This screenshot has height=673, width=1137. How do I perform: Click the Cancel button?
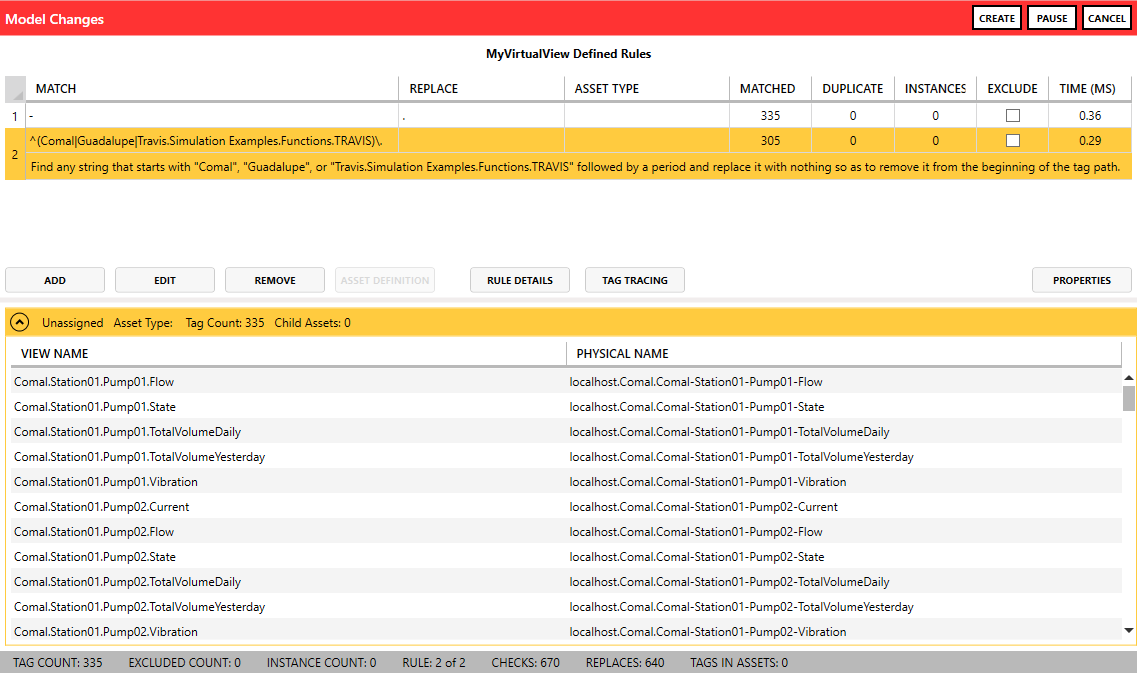[1106, 18]
